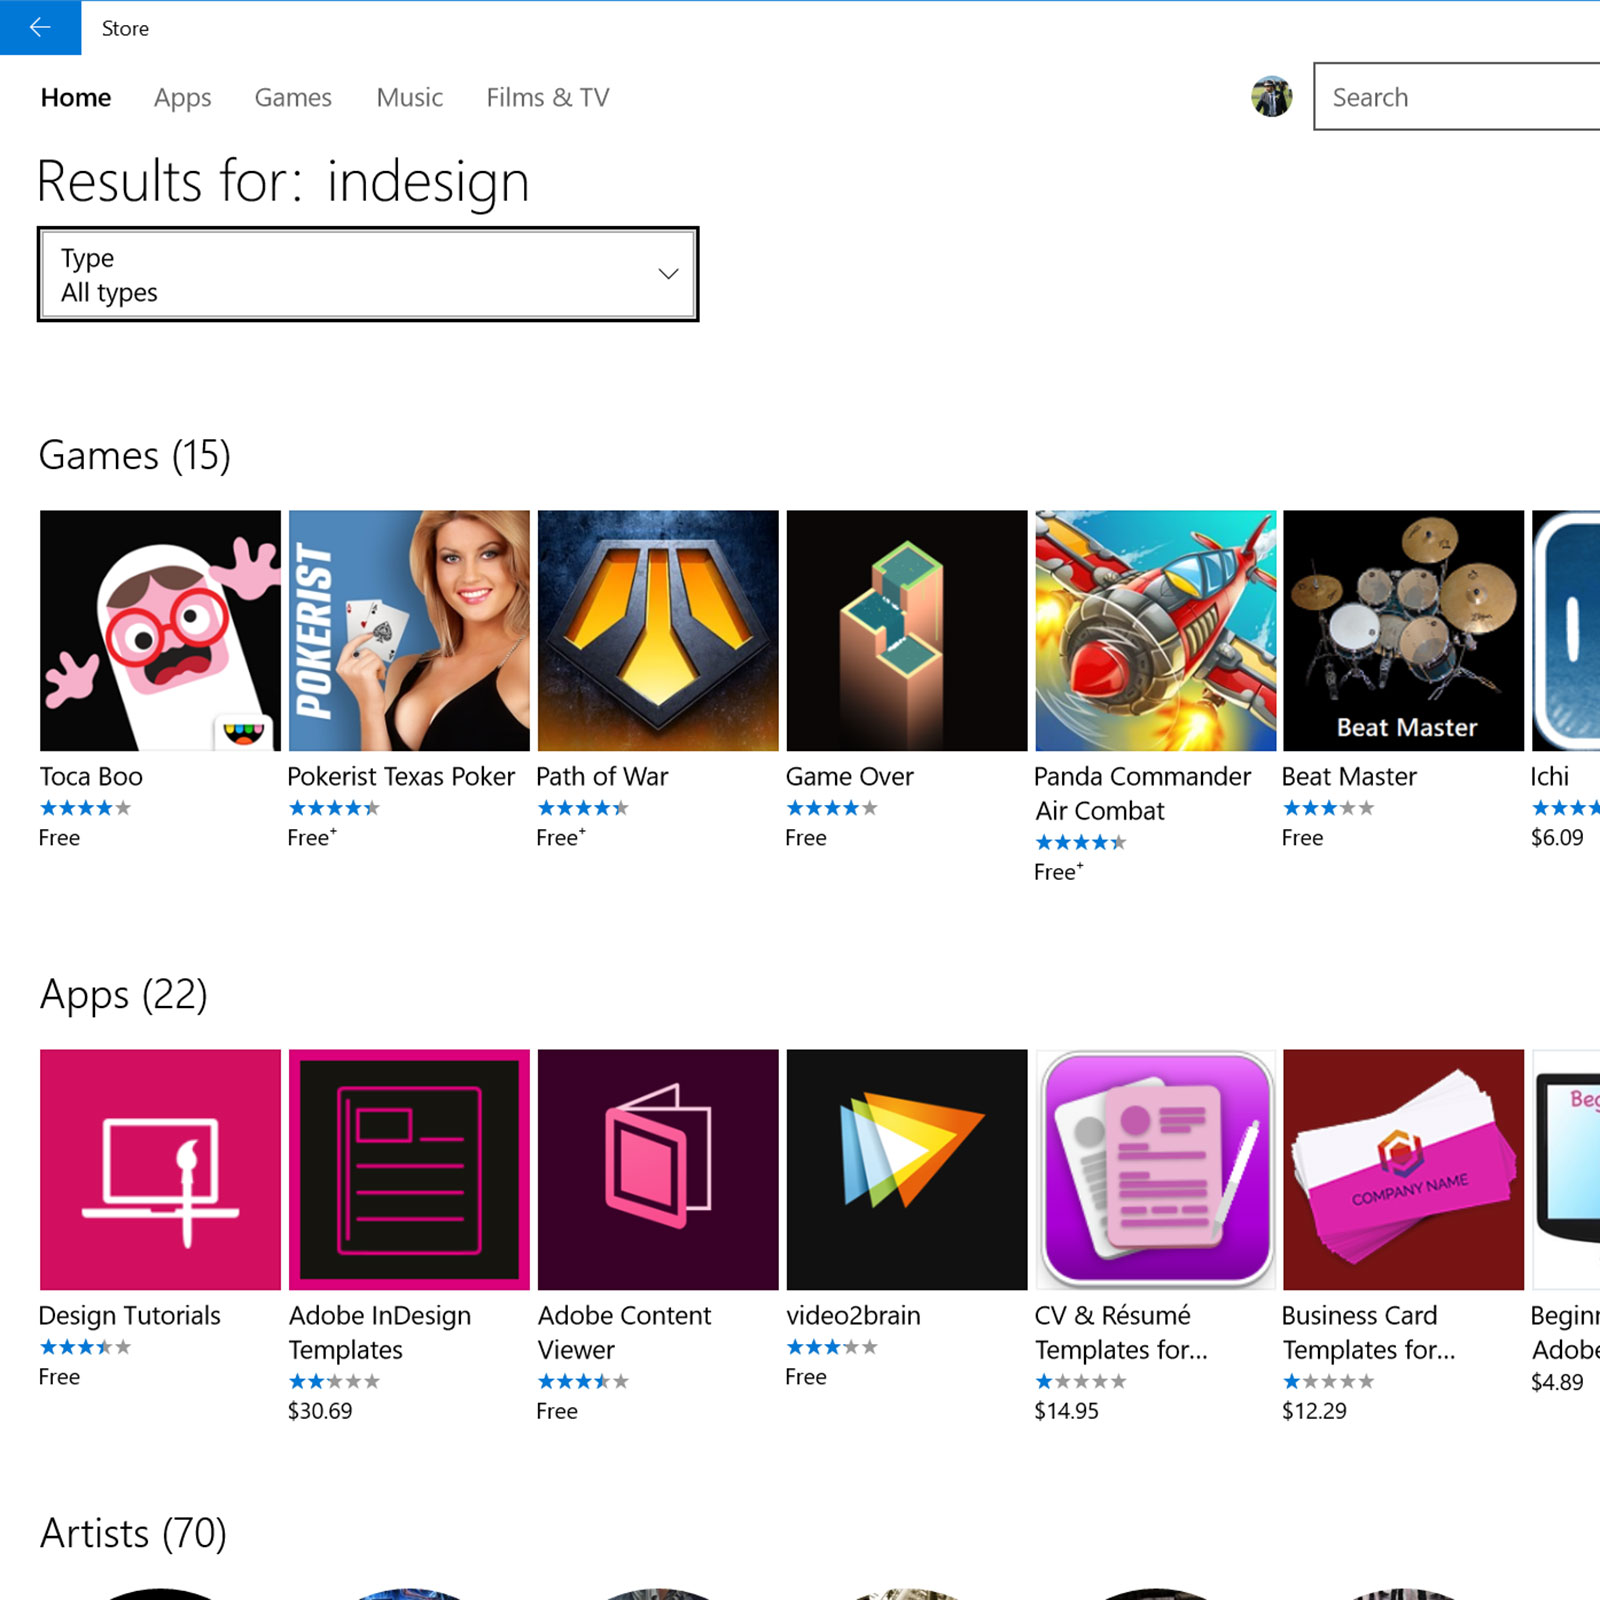Navigate to Films & TV tab
Screen dimensions: 1600x1600
(x=547, y=98)
